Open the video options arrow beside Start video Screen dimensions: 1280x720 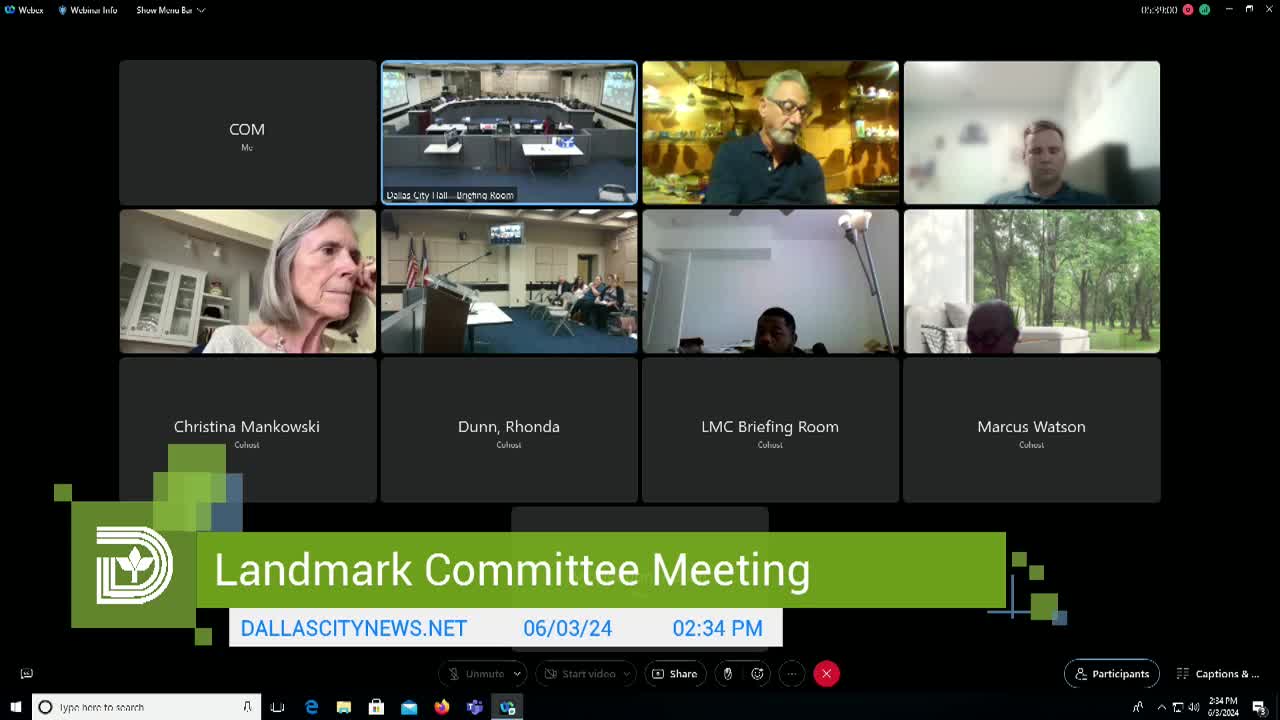coord(627,674)
